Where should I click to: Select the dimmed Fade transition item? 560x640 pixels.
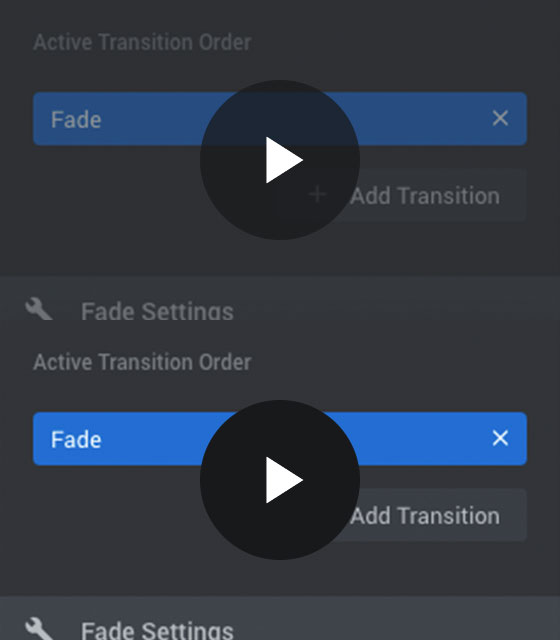280,119
